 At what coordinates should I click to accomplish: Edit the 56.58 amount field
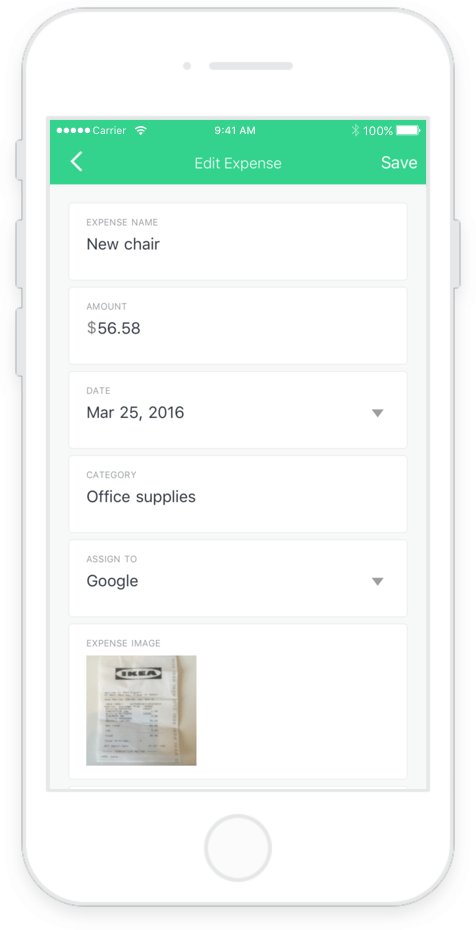[238, 326]
